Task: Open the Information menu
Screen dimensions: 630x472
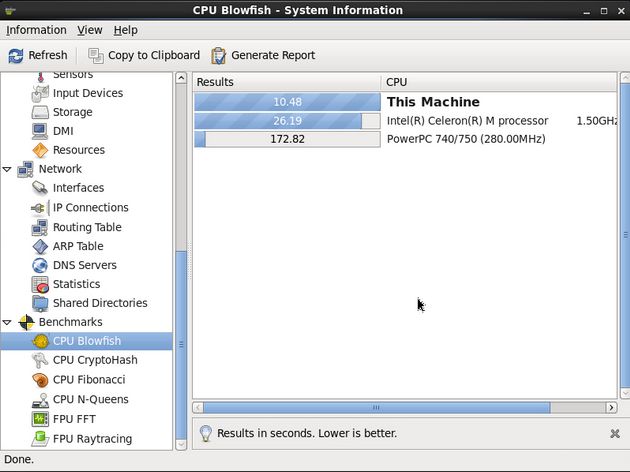Action: pos(36,30)
